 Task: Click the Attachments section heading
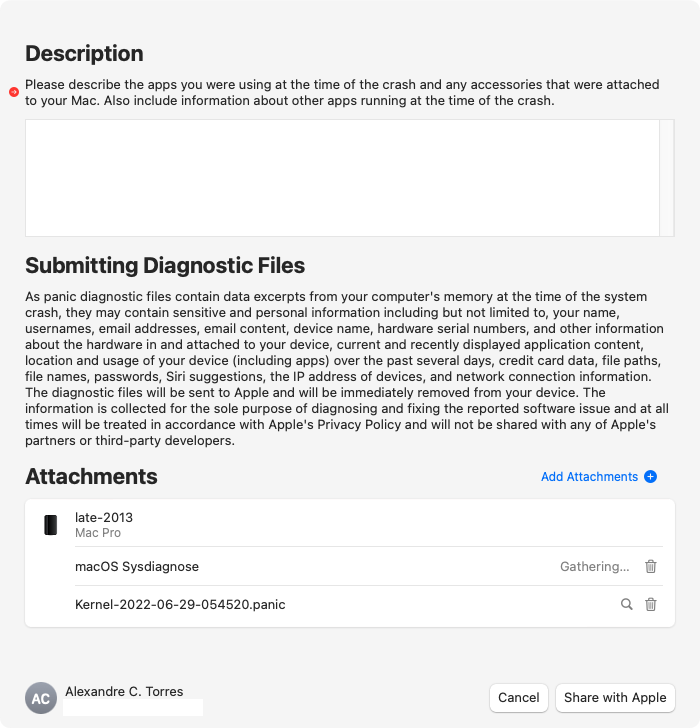coord(91,476)
